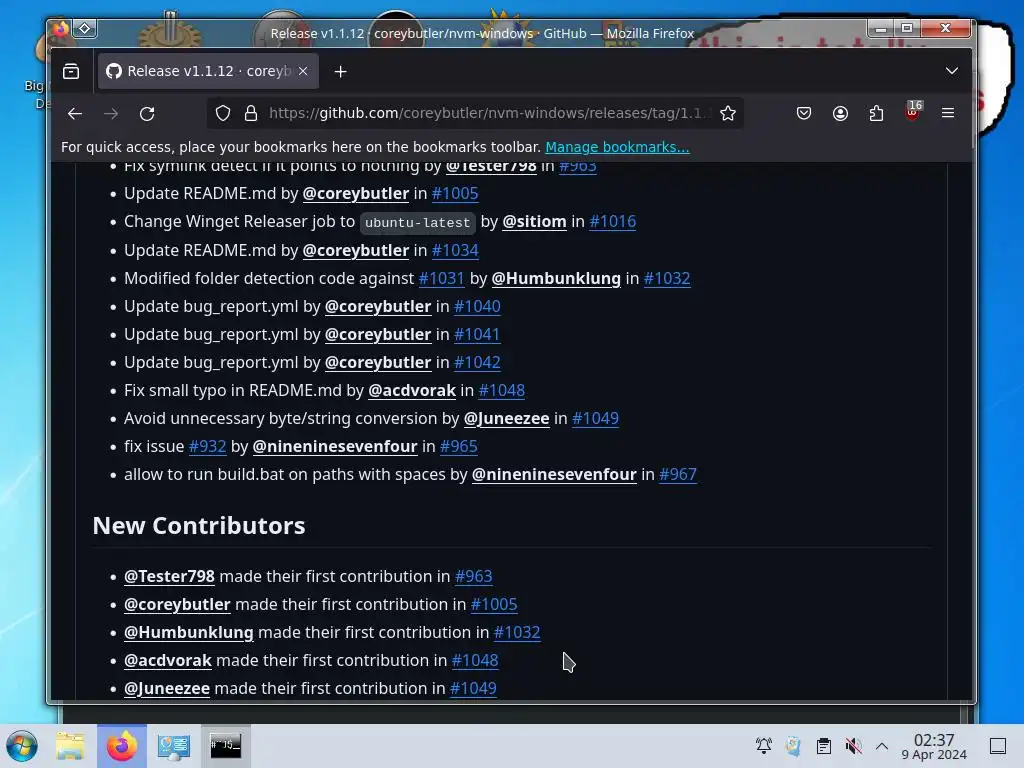Bookmark this page with the star
Screen dimensions: 1024x768
coord(728,114)
